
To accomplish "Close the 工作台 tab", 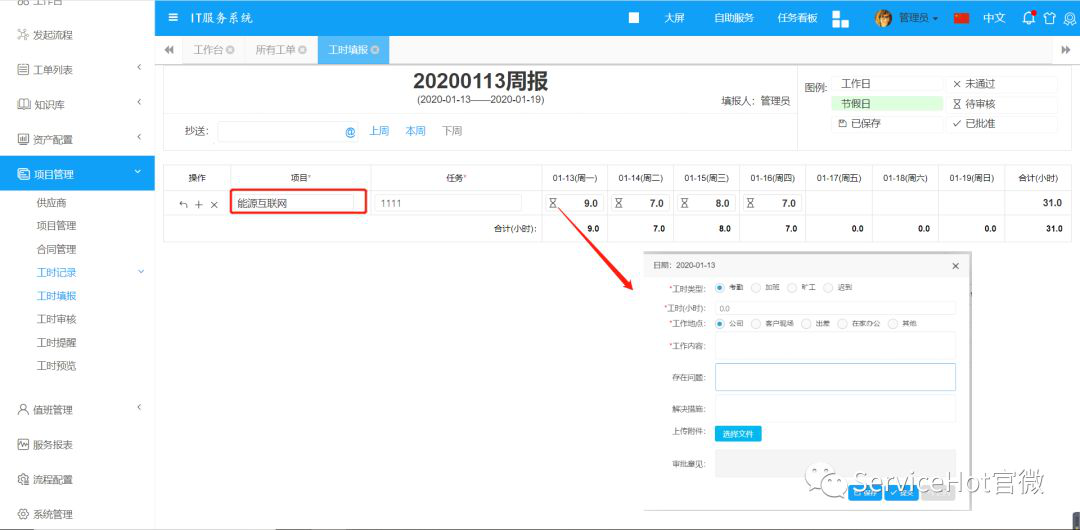I will [231, 50].
